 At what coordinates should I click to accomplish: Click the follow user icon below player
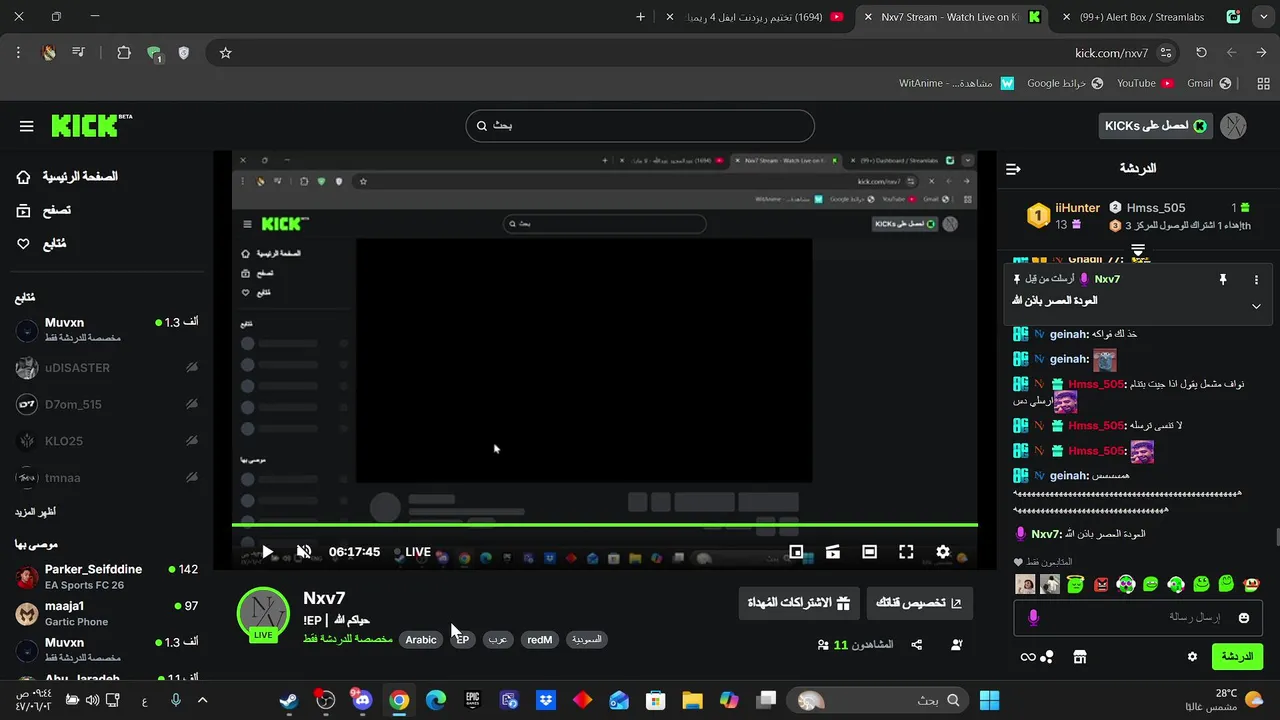click(957, 645)
